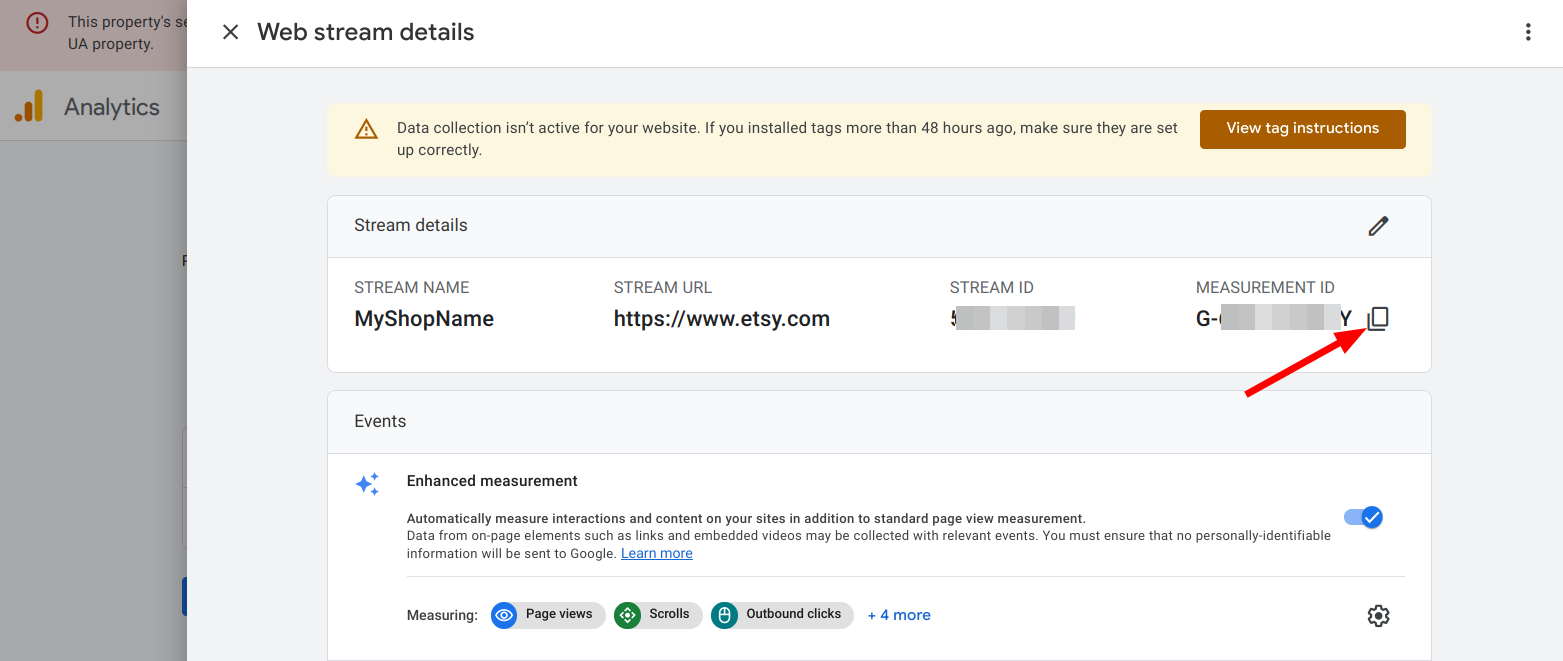Open the Learn more link about data collection
The height and width of the screenshot is (661, 1563).
[656, 552]
